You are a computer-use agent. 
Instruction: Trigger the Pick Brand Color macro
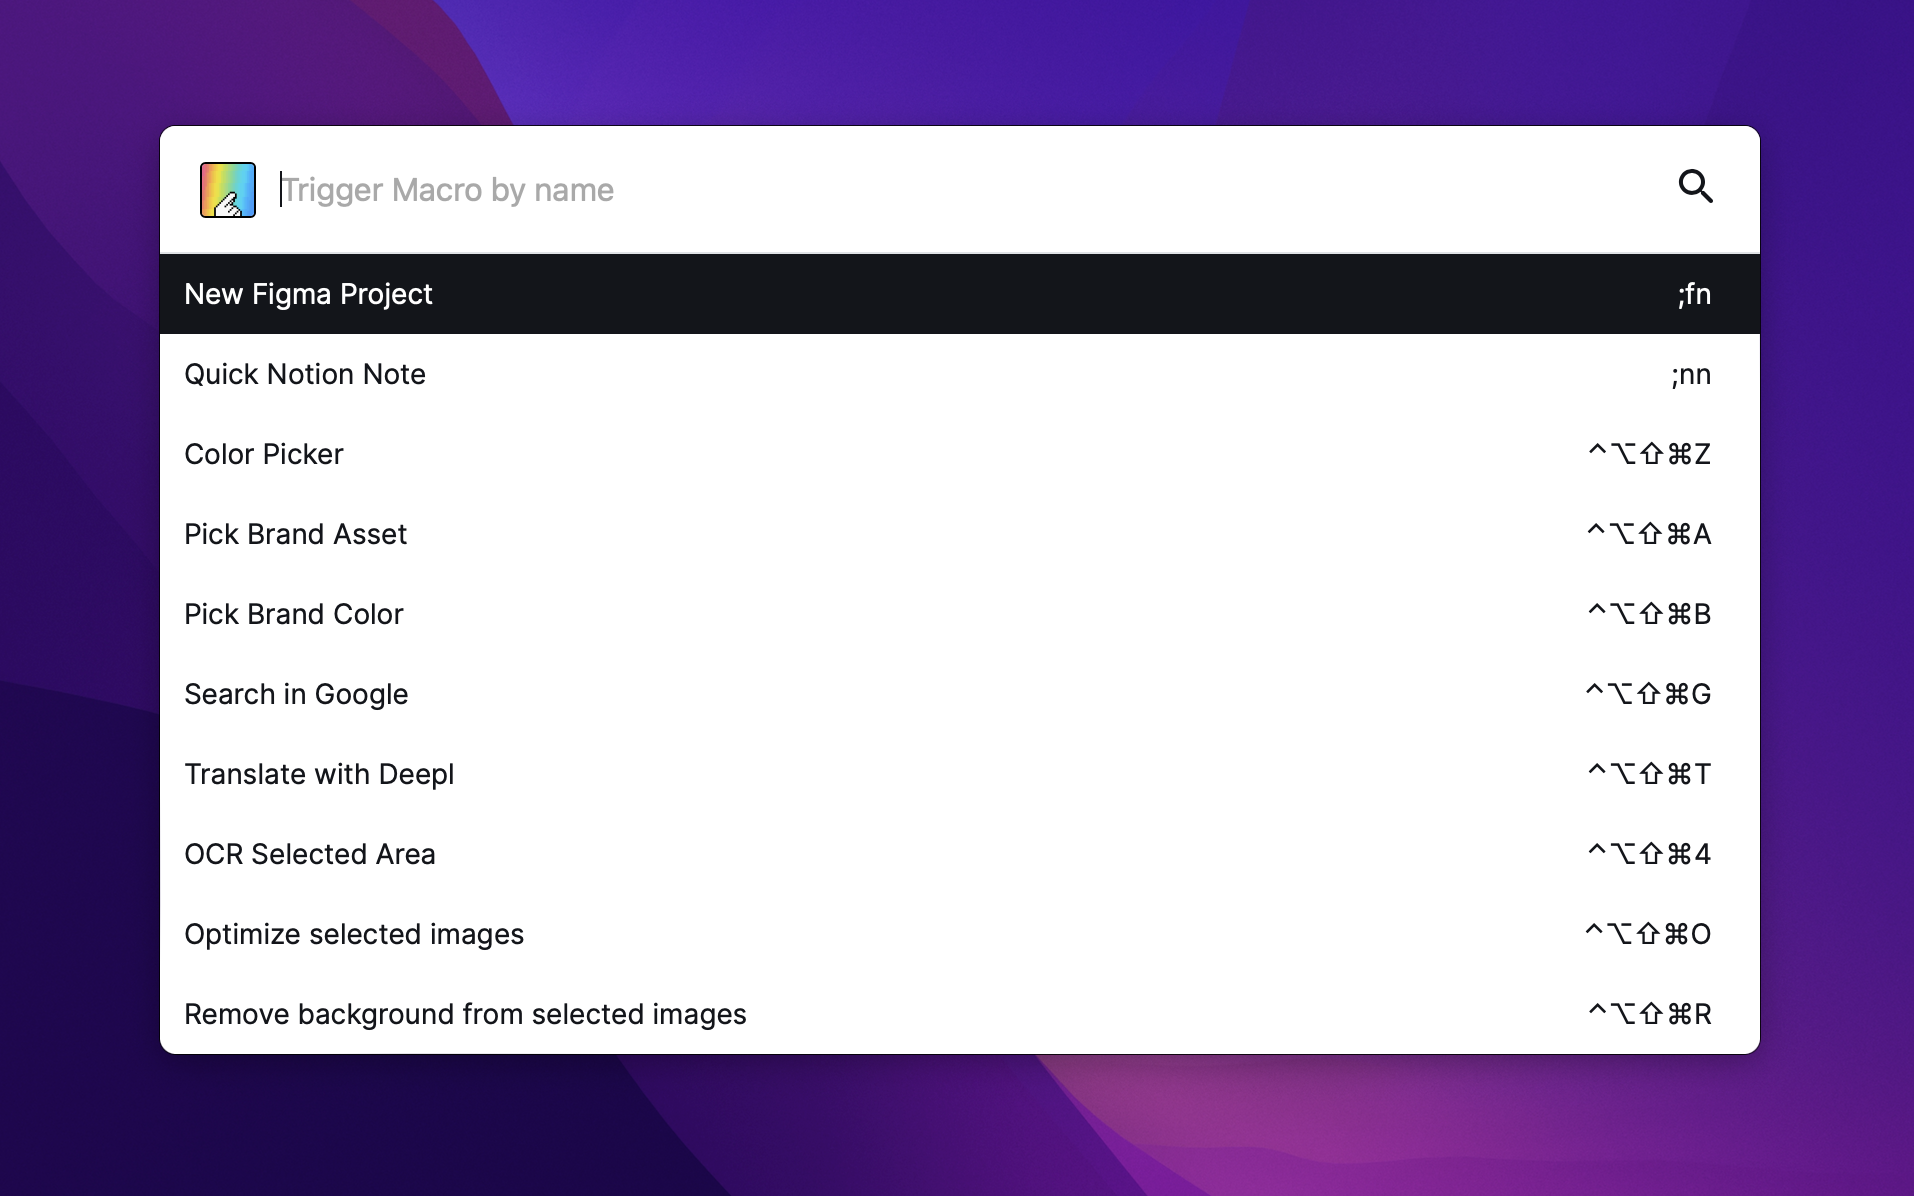[294, 614]
